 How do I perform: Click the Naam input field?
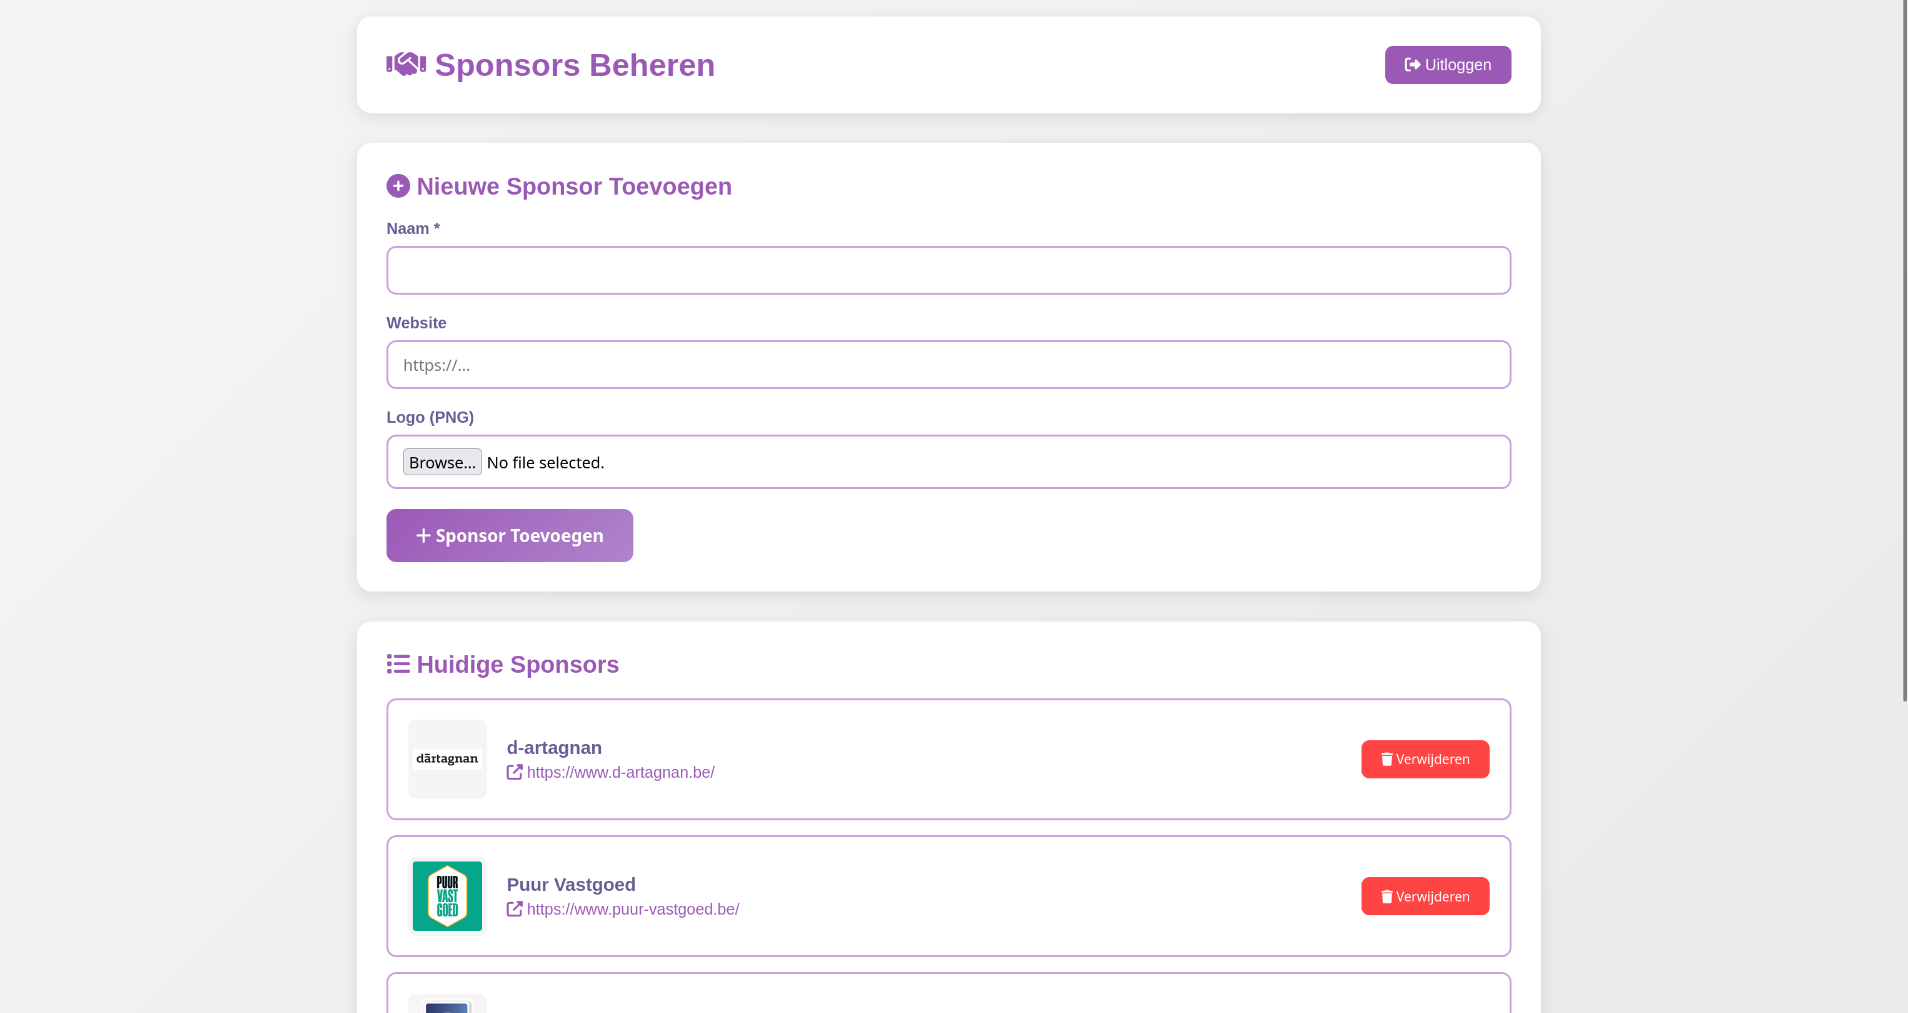(x=948, y=270)
